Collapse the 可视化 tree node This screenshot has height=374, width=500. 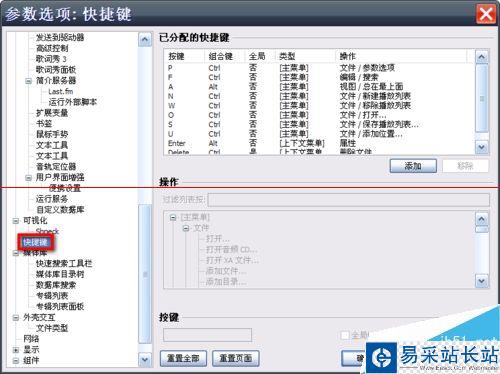16,221
